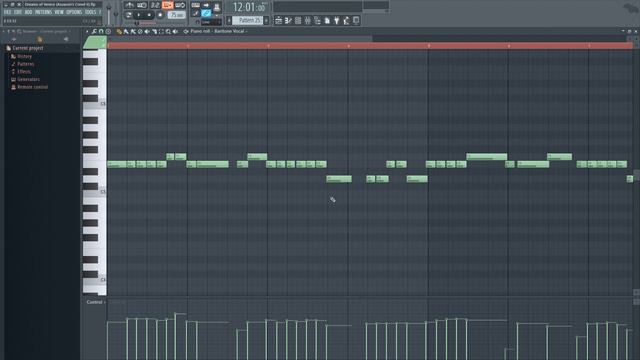The image size is (640, 360).
Task: Toggle wait for input before recording
Action: coord(142,5)
